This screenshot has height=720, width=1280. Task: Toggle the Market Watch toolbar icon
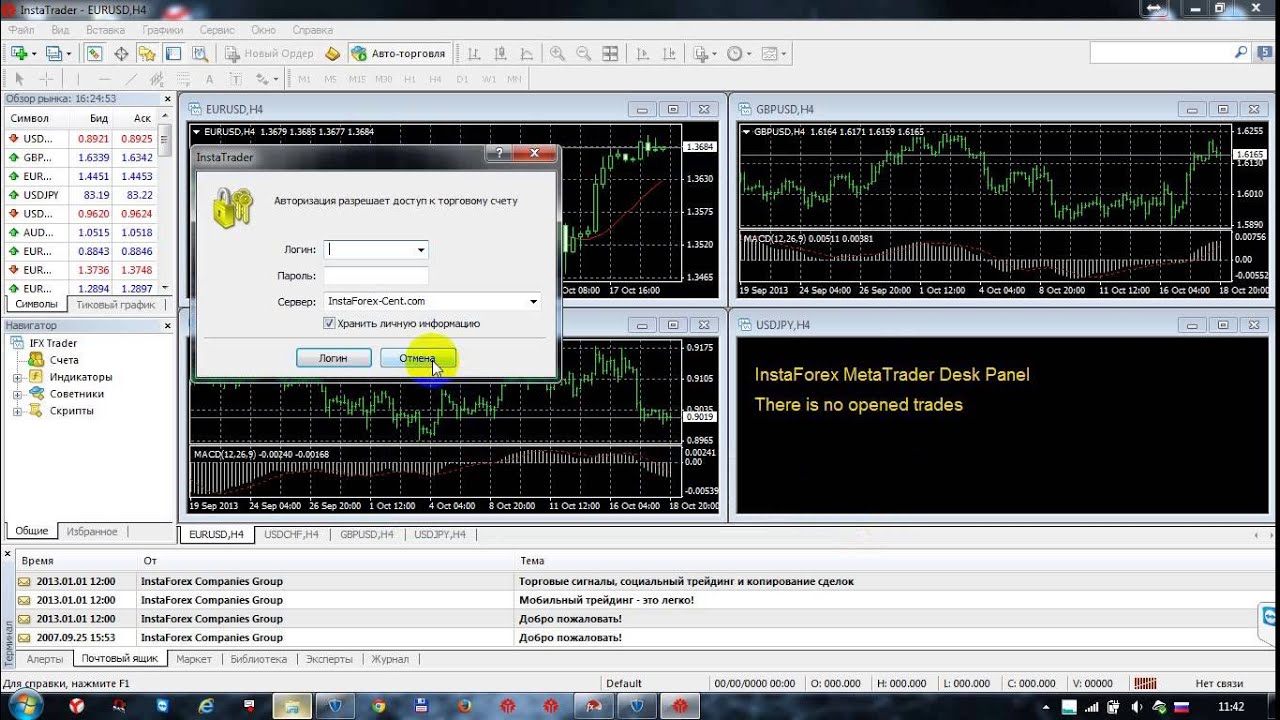pos(95,53)
